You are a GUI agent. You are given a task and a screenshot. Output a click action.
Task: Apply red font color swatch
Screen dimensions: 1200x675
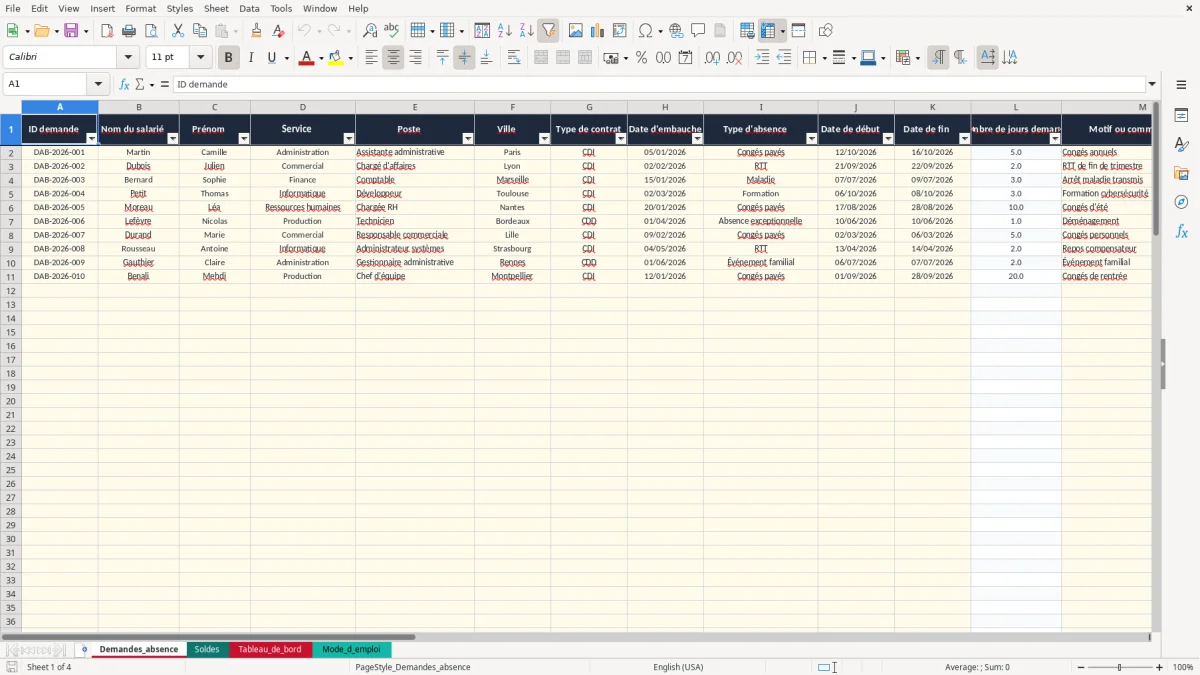pyautogui.click(x=306, y=58)
